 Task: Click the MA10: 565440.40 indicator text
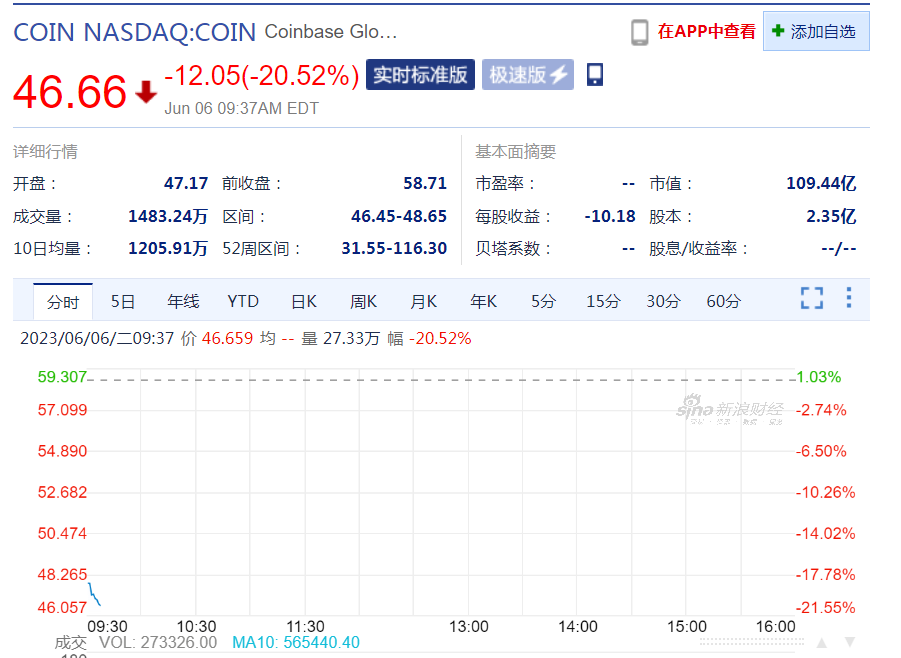pos(296,642)
